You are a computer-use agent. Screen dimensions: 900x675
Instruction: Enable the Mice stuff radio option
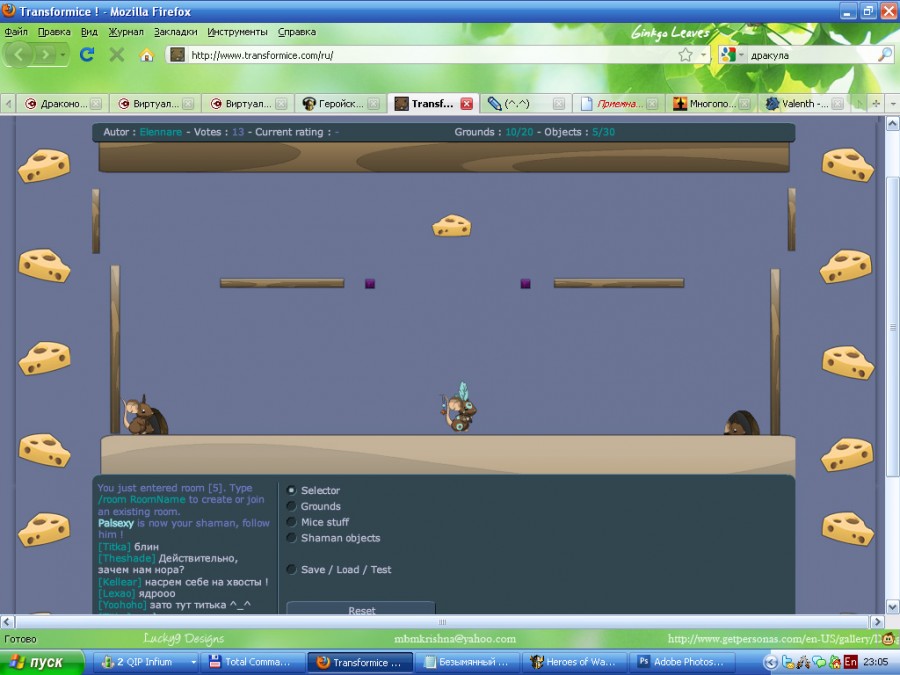click(x=292, y=522)
